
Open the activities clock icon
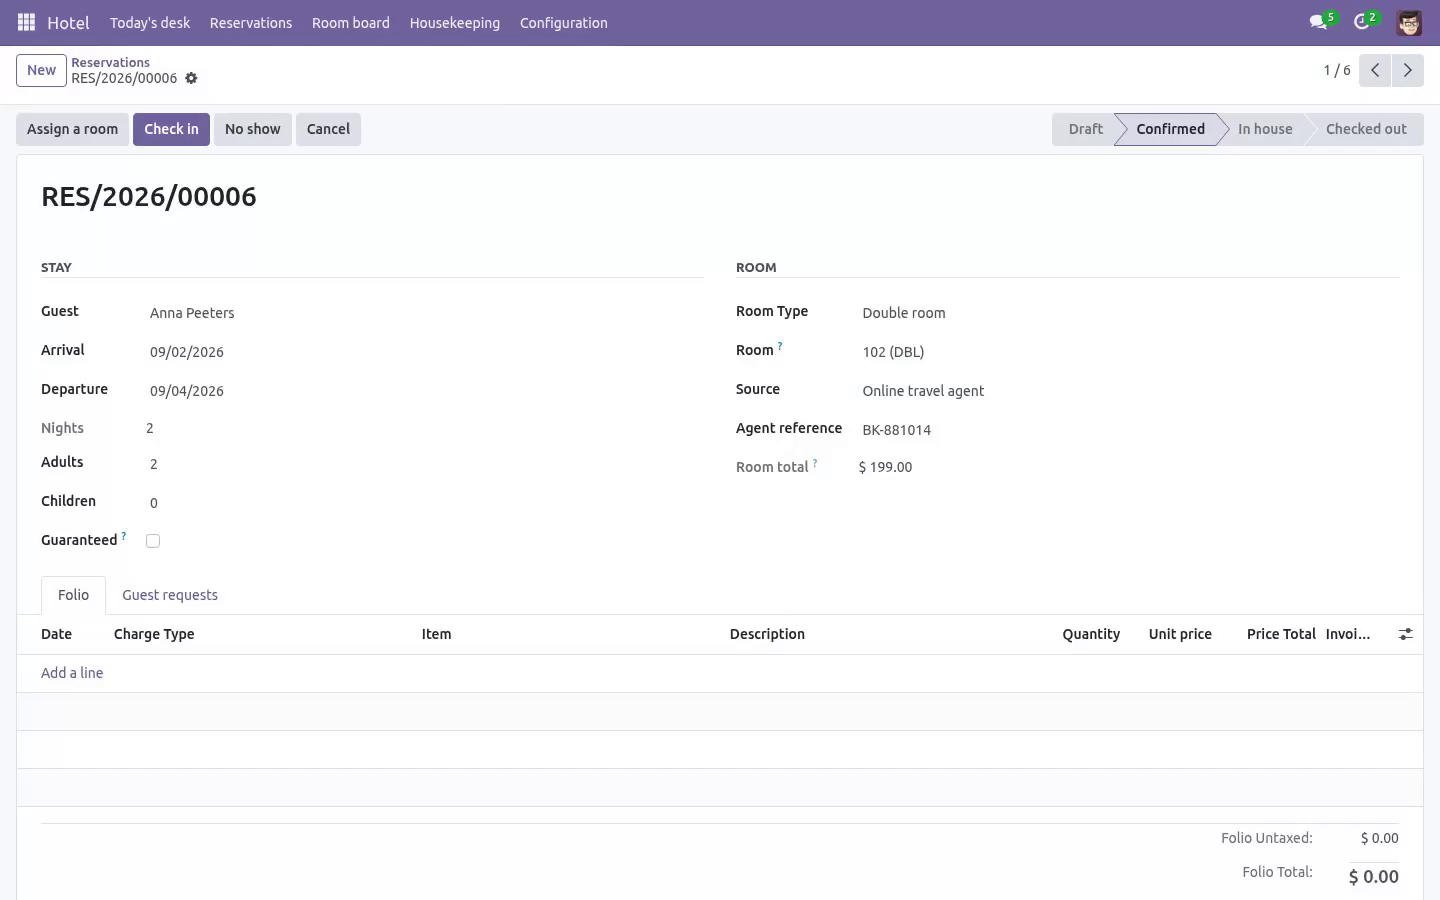pyautogui.click(x=1361, y=22)
